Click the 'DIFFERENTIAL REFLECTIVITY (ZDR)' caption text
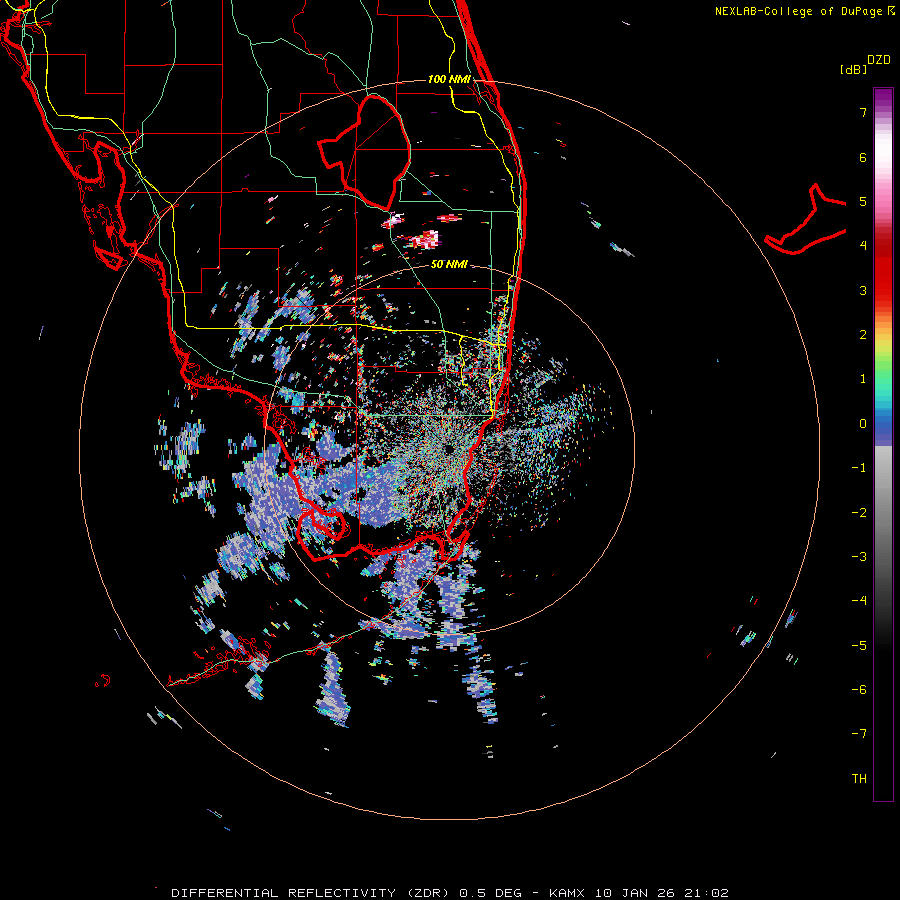The image size is (900, 900). click(313, 893)
